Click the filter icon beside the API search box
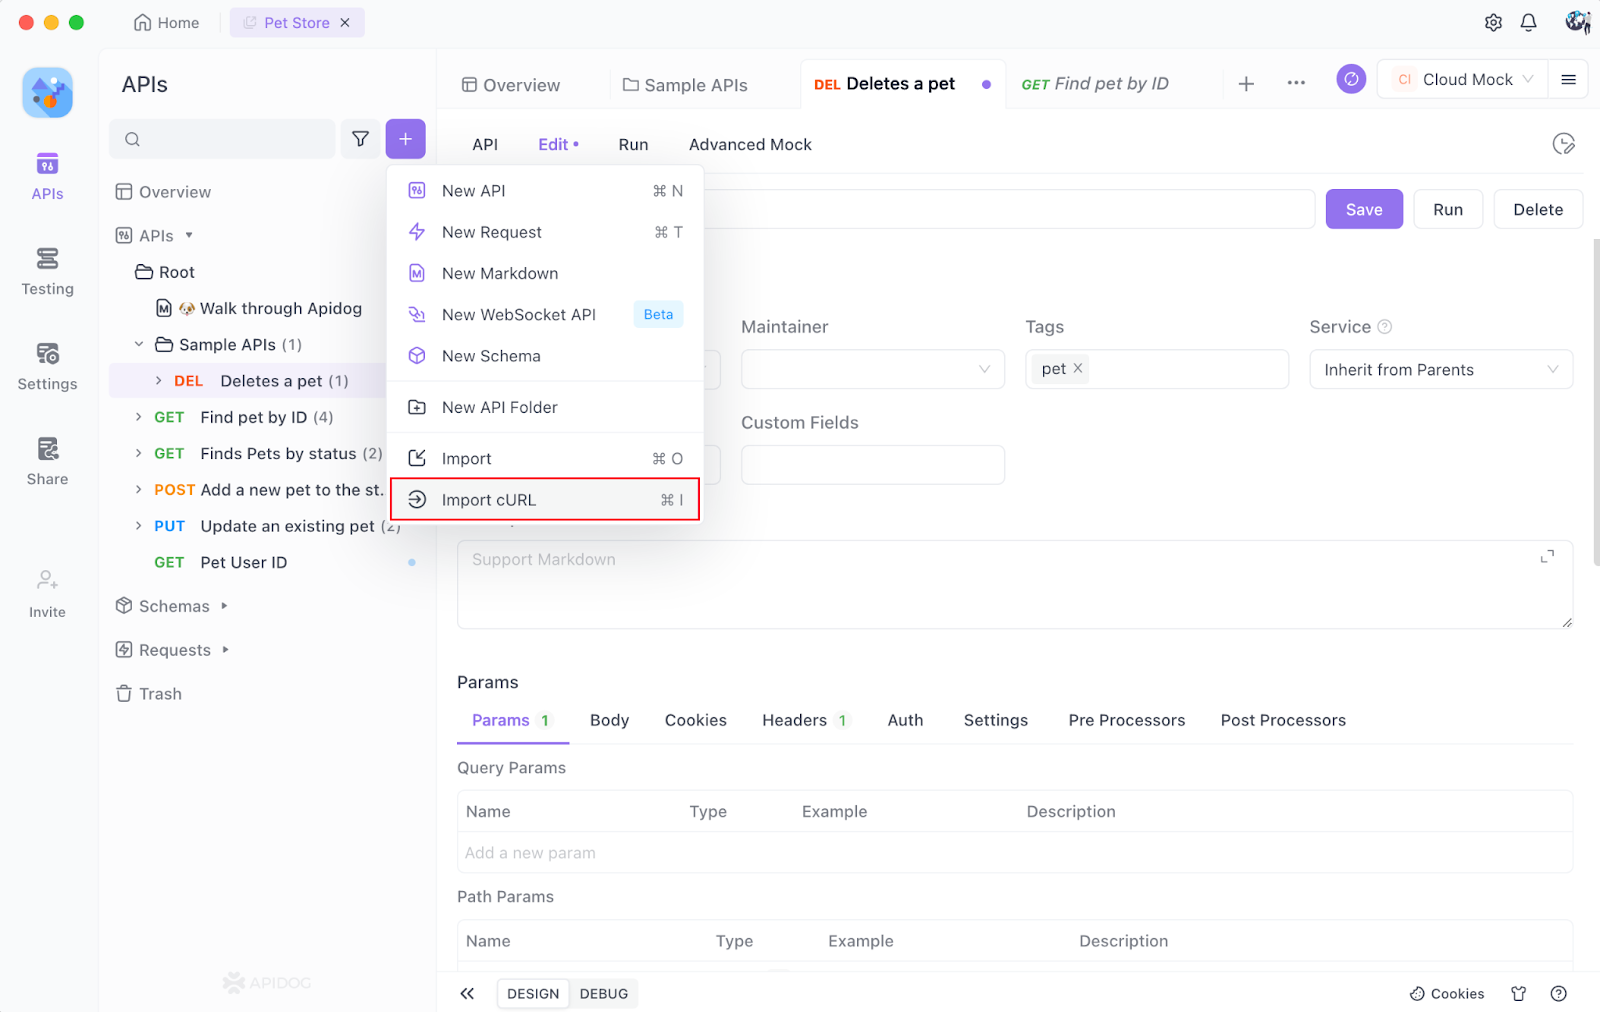Screen dimensions: 1600x1012 pos(360,139)
